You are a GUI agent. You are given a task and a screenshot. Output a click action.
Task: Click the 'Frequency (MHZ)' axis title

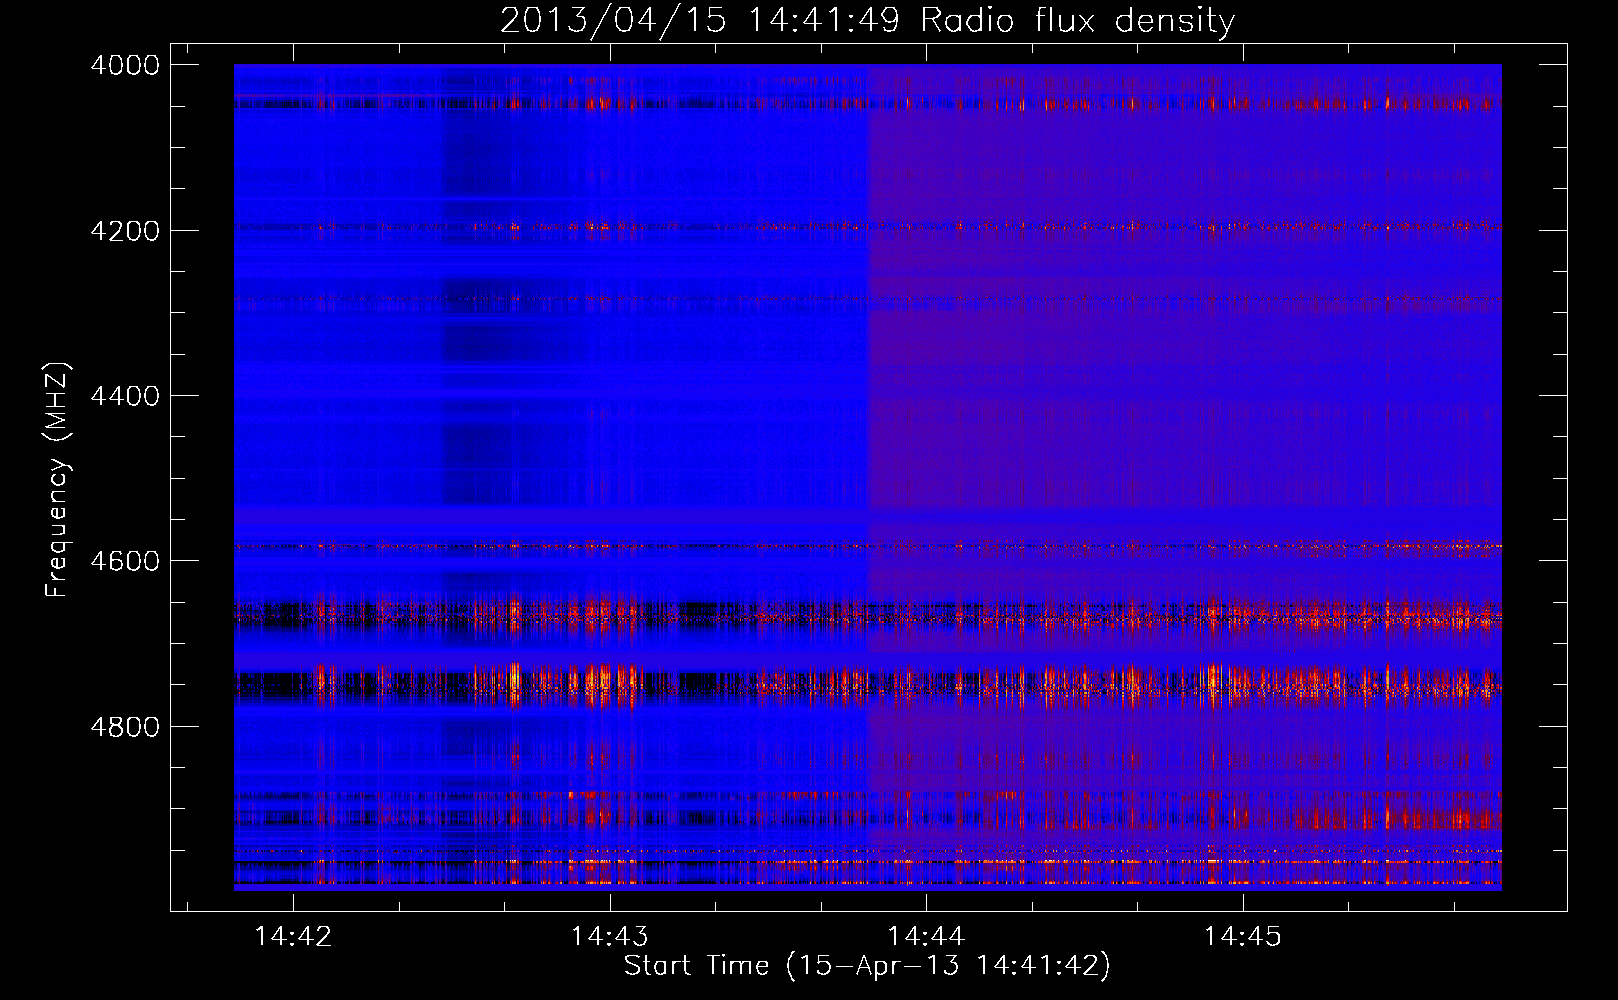click(58, 480)
